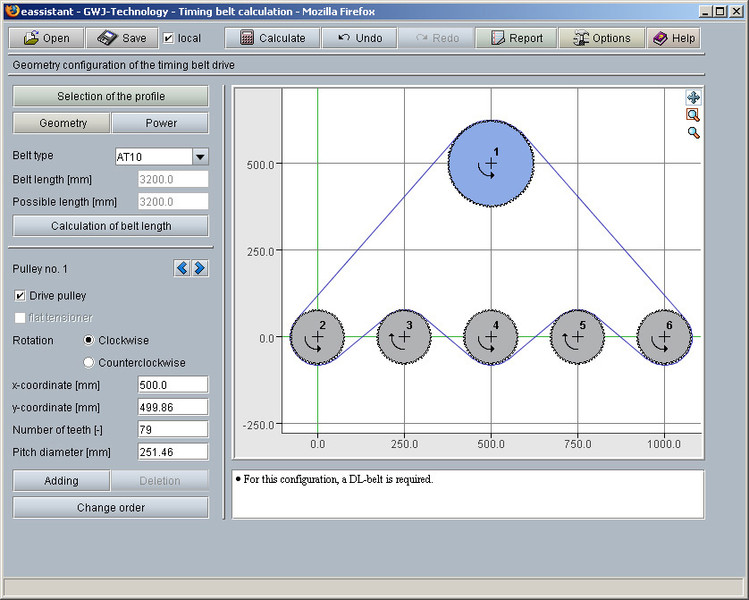Toggle the local checkbox
This screenshot has width=749, height=600.
pyautogui.click(x=169, y=38)
